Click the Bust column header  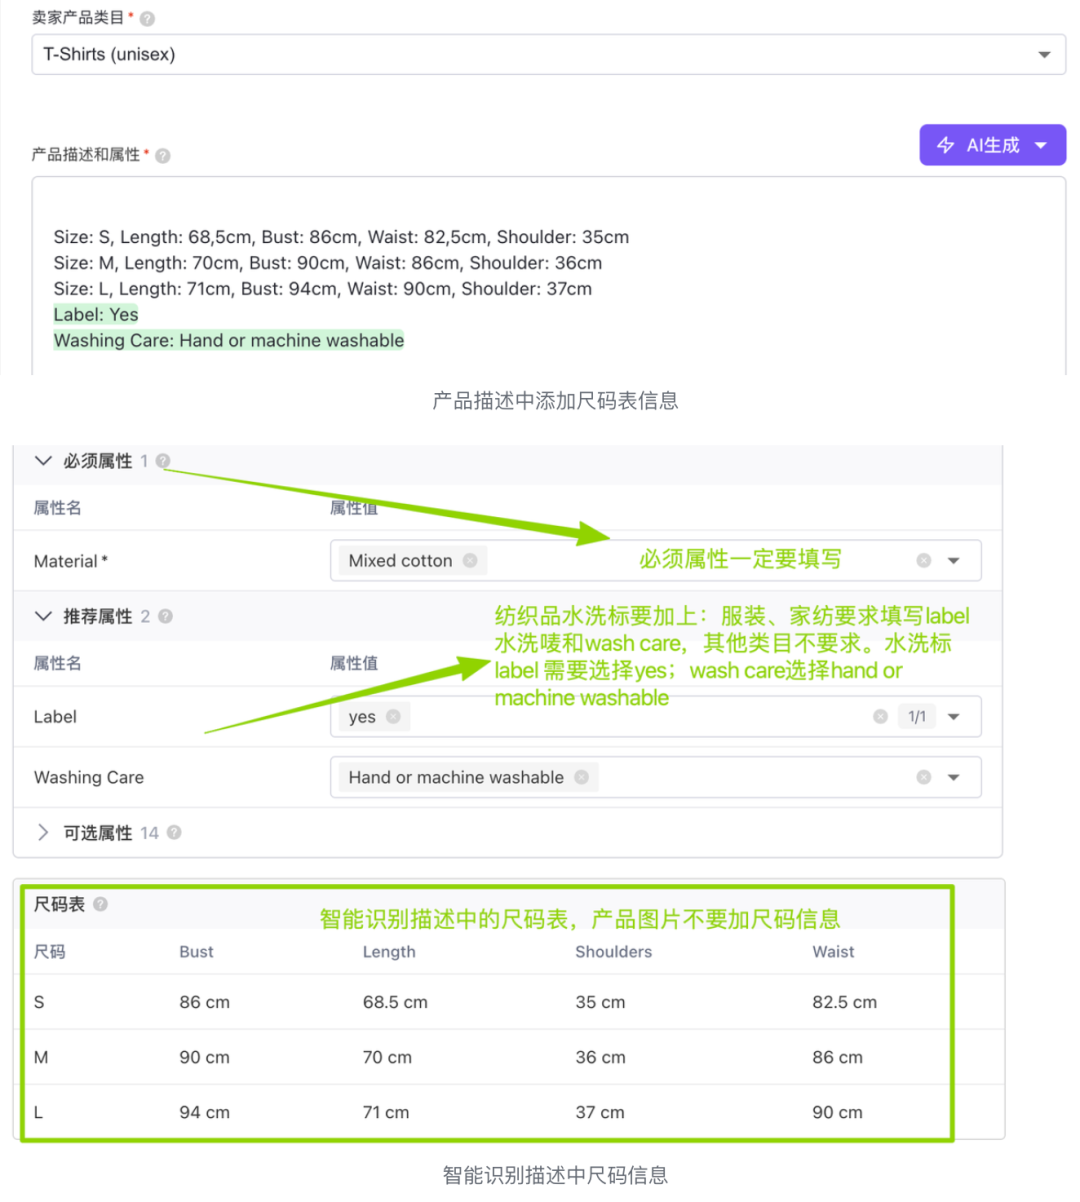(196, 952)
